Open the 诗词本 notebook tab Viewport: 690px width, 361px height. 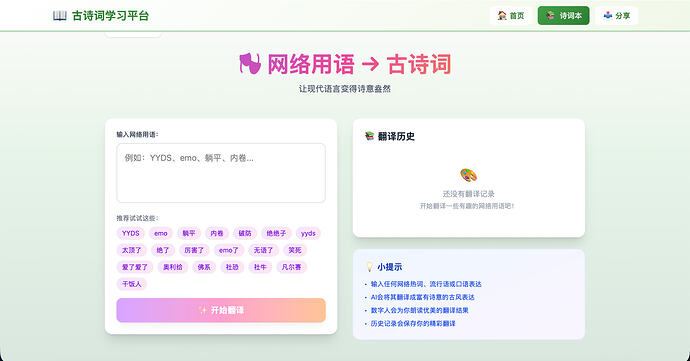coord(563,16)
